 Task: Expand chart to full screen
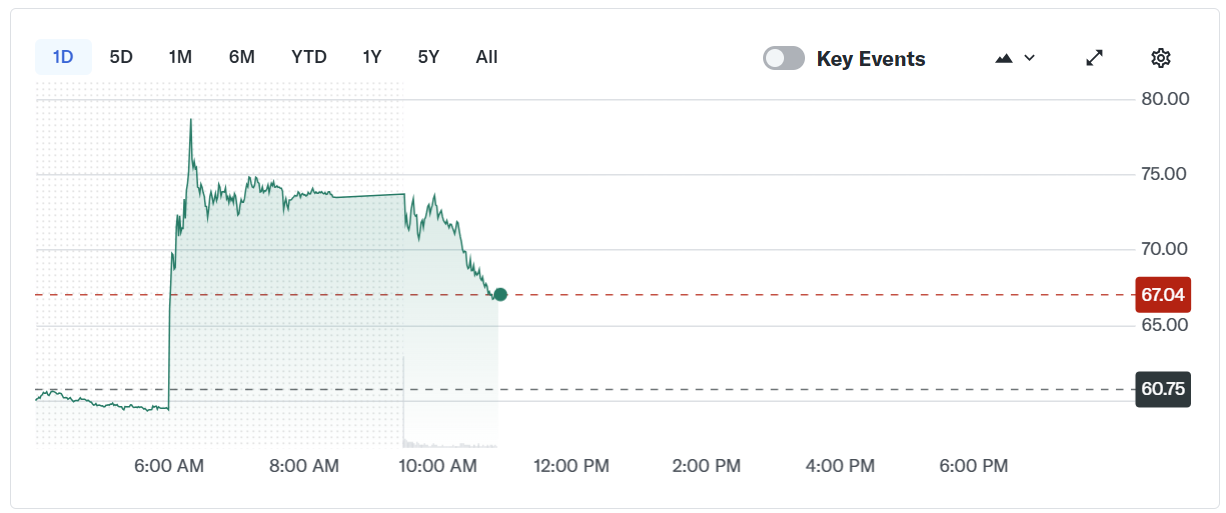pyautogui.click(x=1094, y=58)
